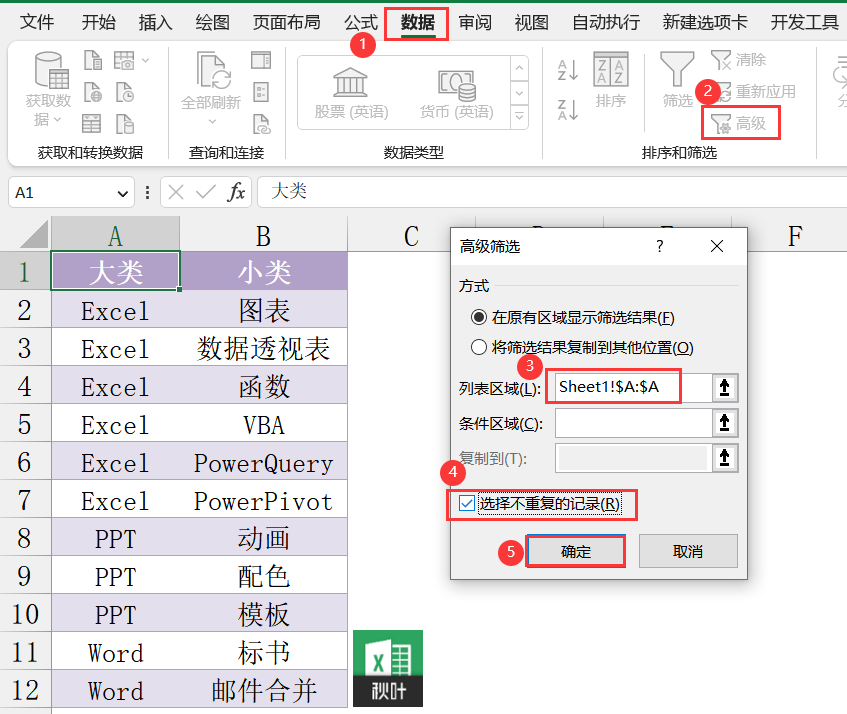Click the 全部刷新 (Refresh All) icon
This screenshot has height=714, width=847.
[x=212, y=70]
